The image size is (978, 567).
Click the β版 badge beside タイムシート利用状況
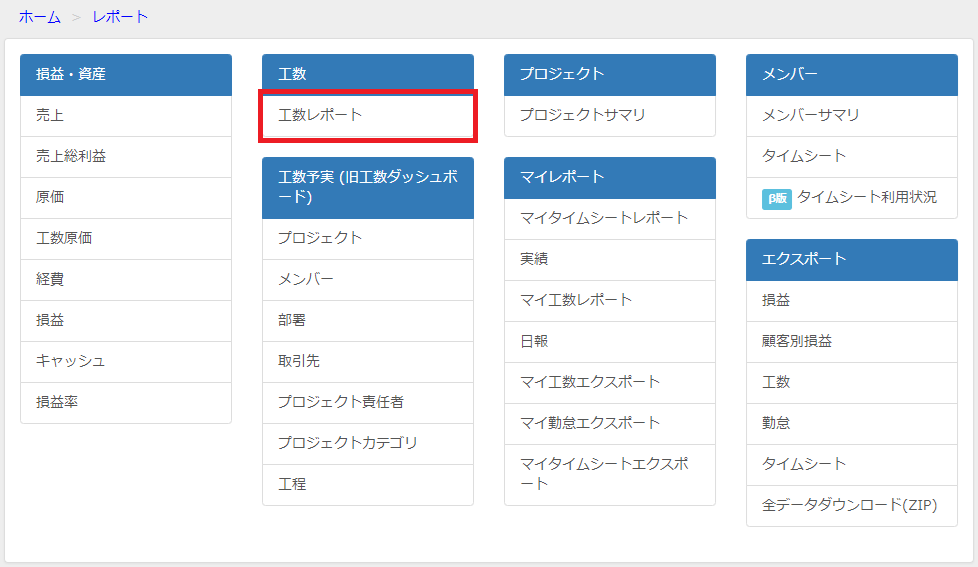tap(777, 198)
